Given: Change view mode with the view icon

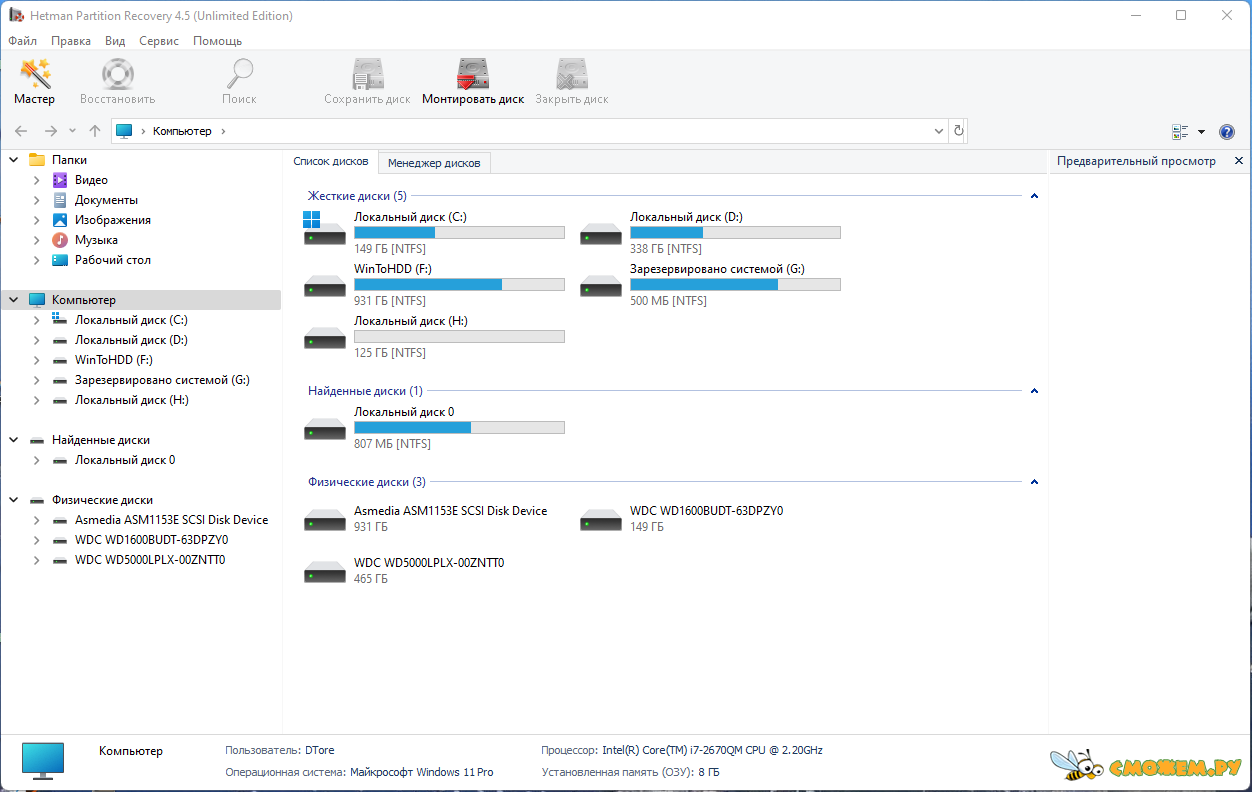Looking at the screenshot, I should (1180, 131).
